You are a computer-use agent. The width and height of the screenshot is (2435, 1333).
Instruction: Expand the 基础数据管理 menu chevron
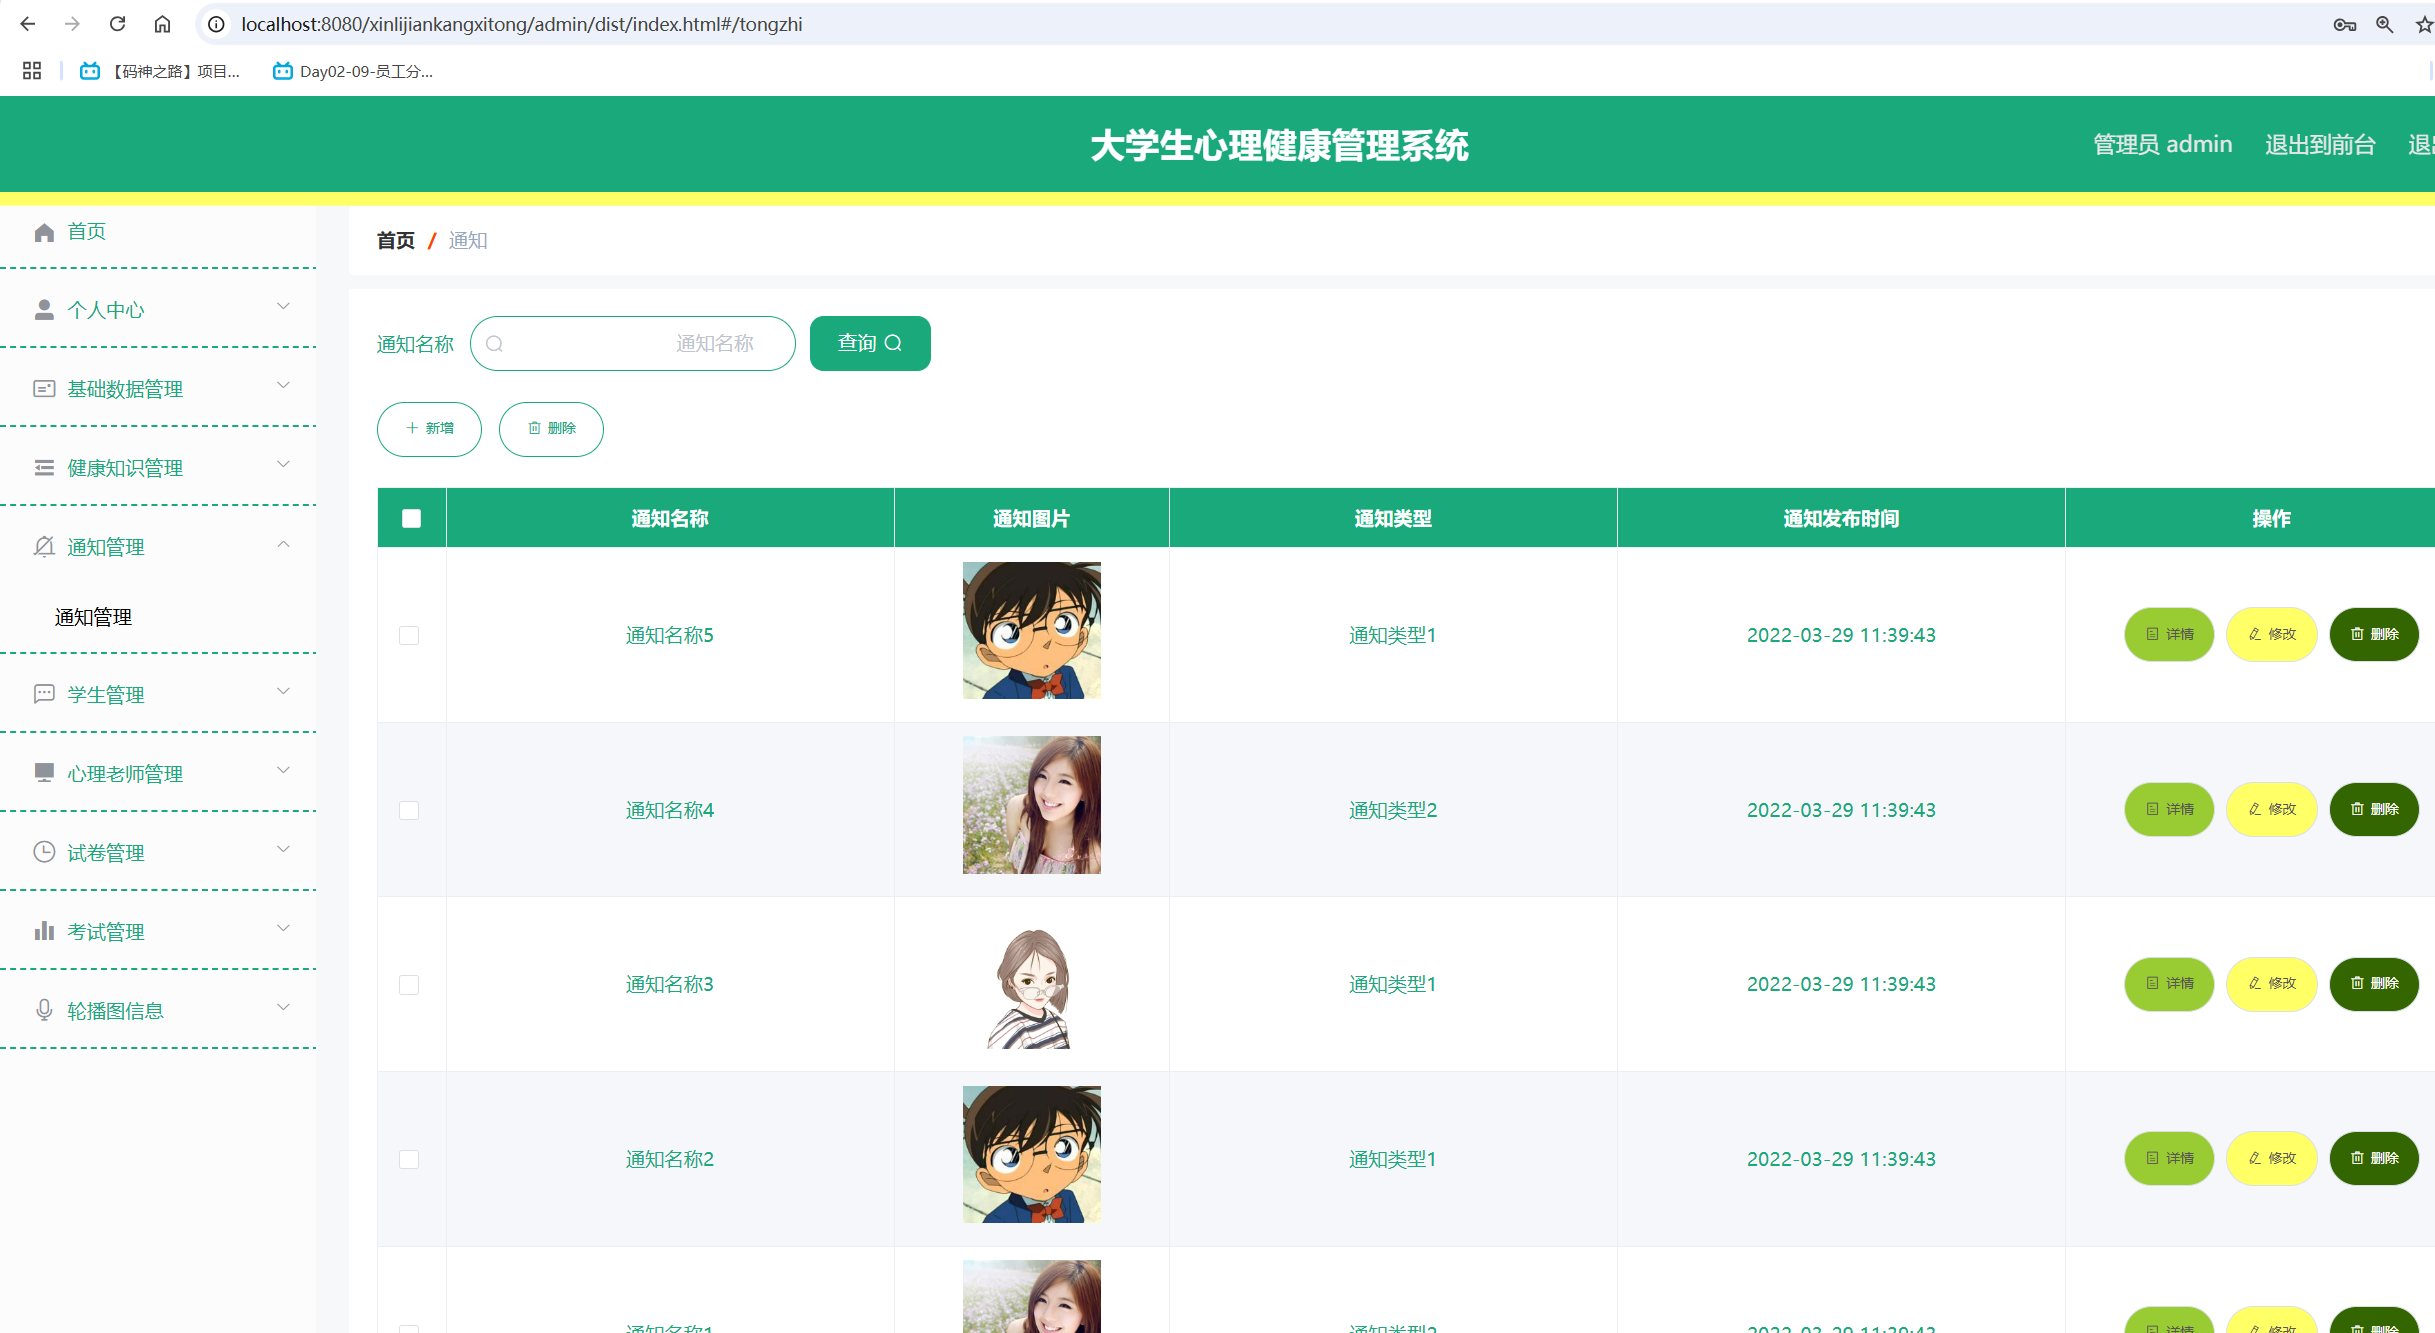tap(283, 386)
